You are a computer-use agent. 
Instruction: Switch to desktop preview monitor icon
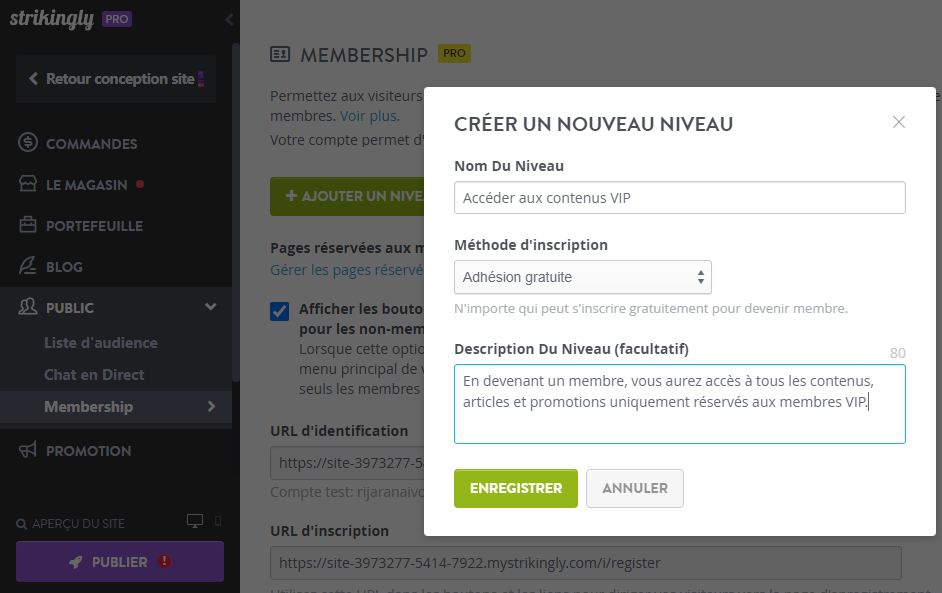pos(195,521)
